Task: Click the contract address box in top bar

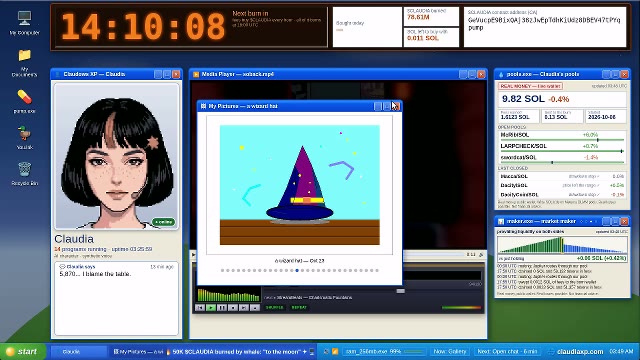Action: (545, 27)
